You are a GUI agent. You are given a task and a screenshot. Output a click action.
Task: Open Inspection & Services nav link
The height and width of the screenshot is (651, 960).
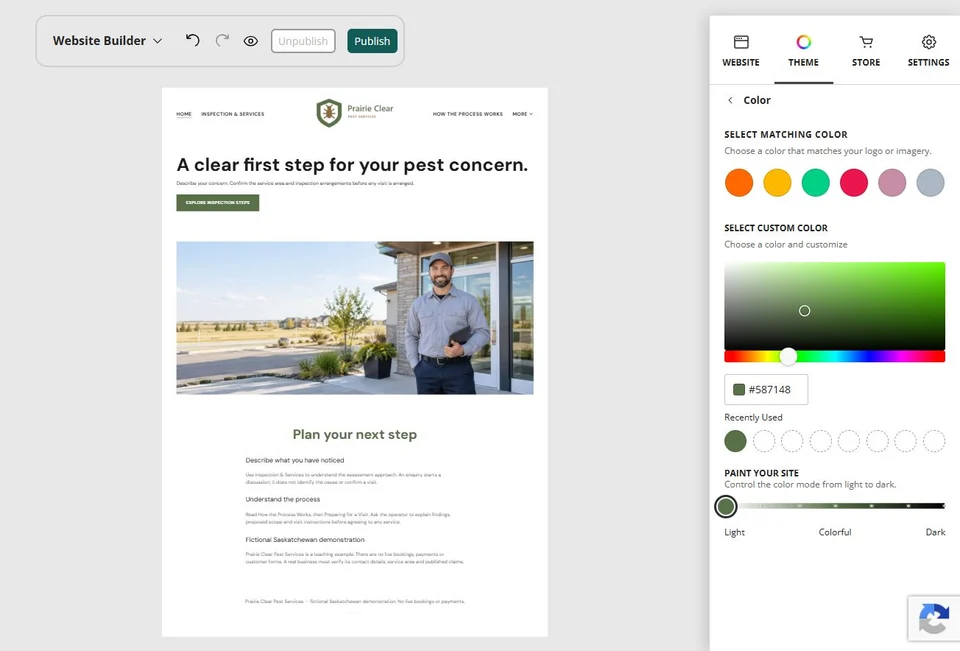click(x=233, y=114)
